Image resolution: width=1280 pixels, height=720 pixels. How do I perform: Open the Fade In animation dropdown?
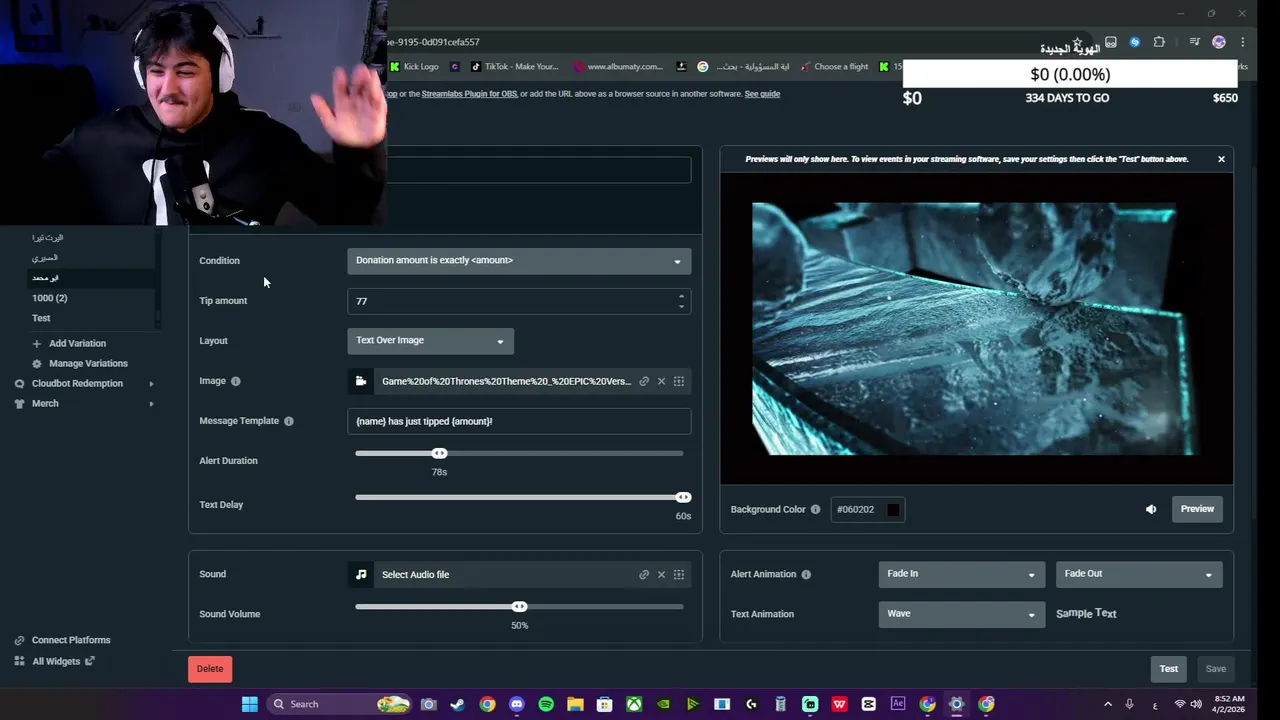[961, 574]
